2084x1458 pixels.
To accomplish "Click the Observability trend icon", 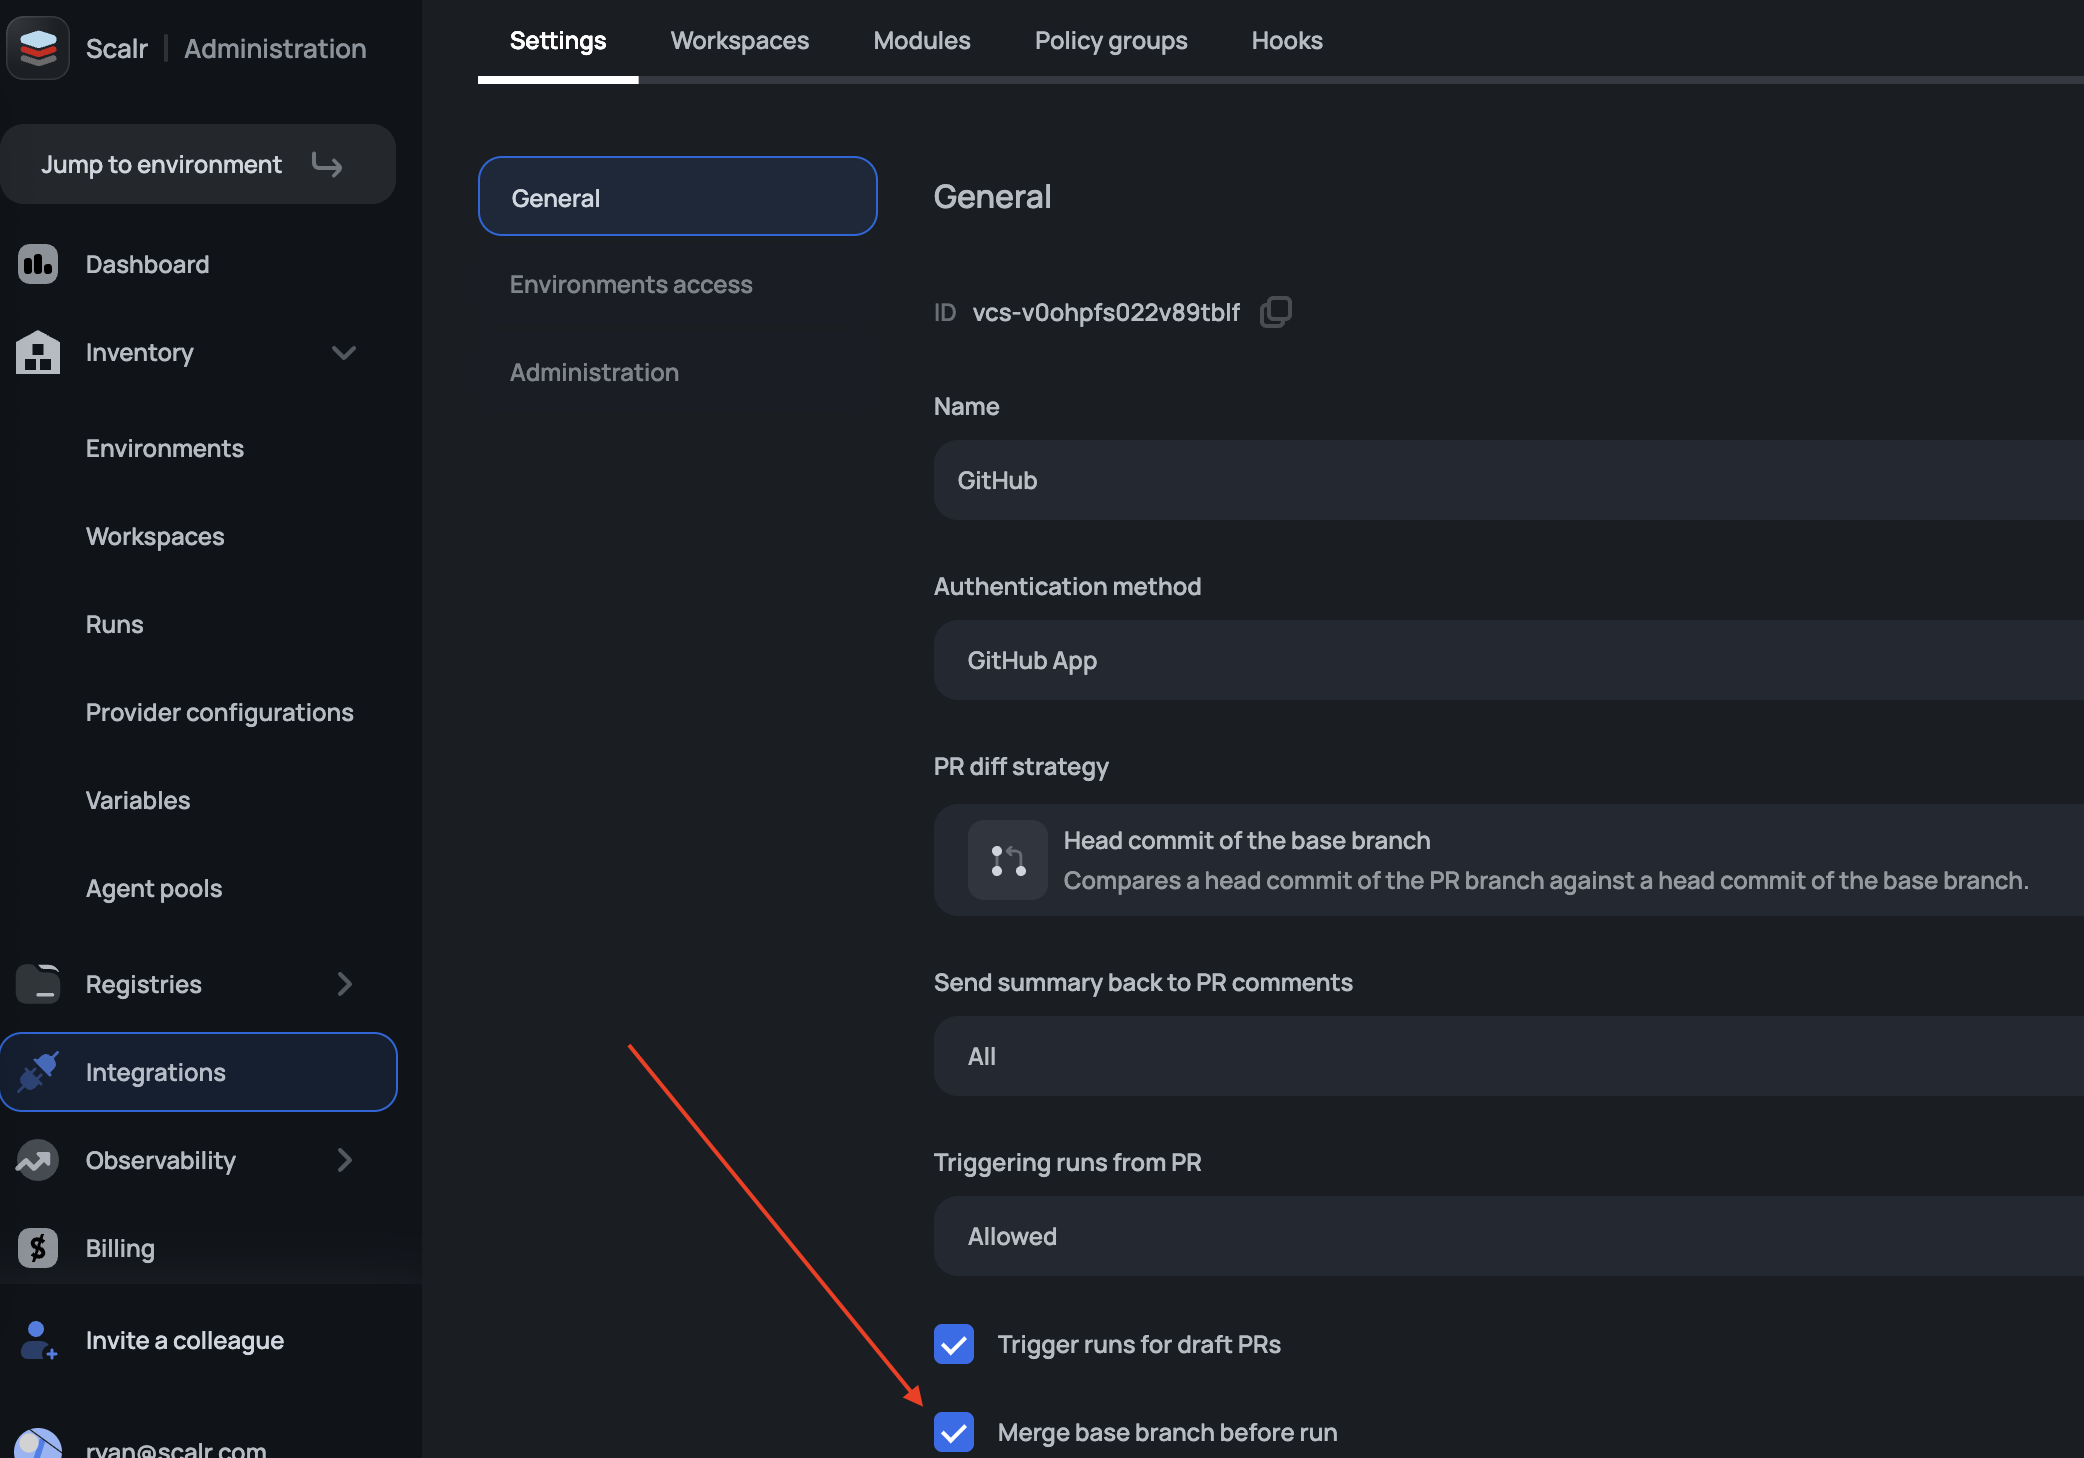I will coord(38,1160).
